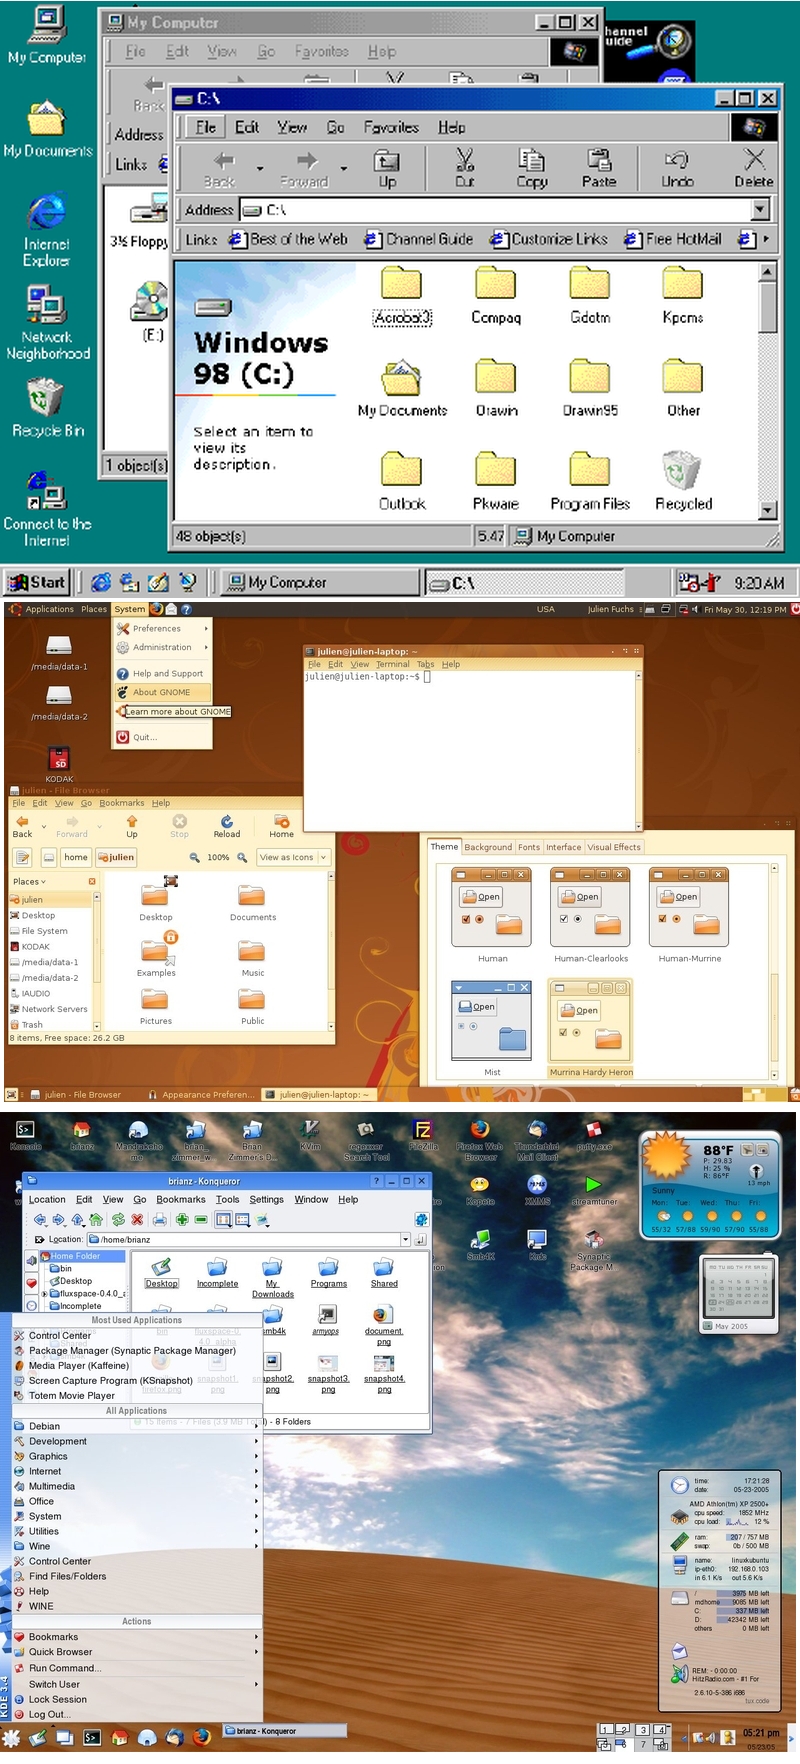The height and width of the screenshot is (1764, 800).
Task: Select the Human-Clearlooks theme thumbnail
Action: pyautogui.click(x=591, y=915)
